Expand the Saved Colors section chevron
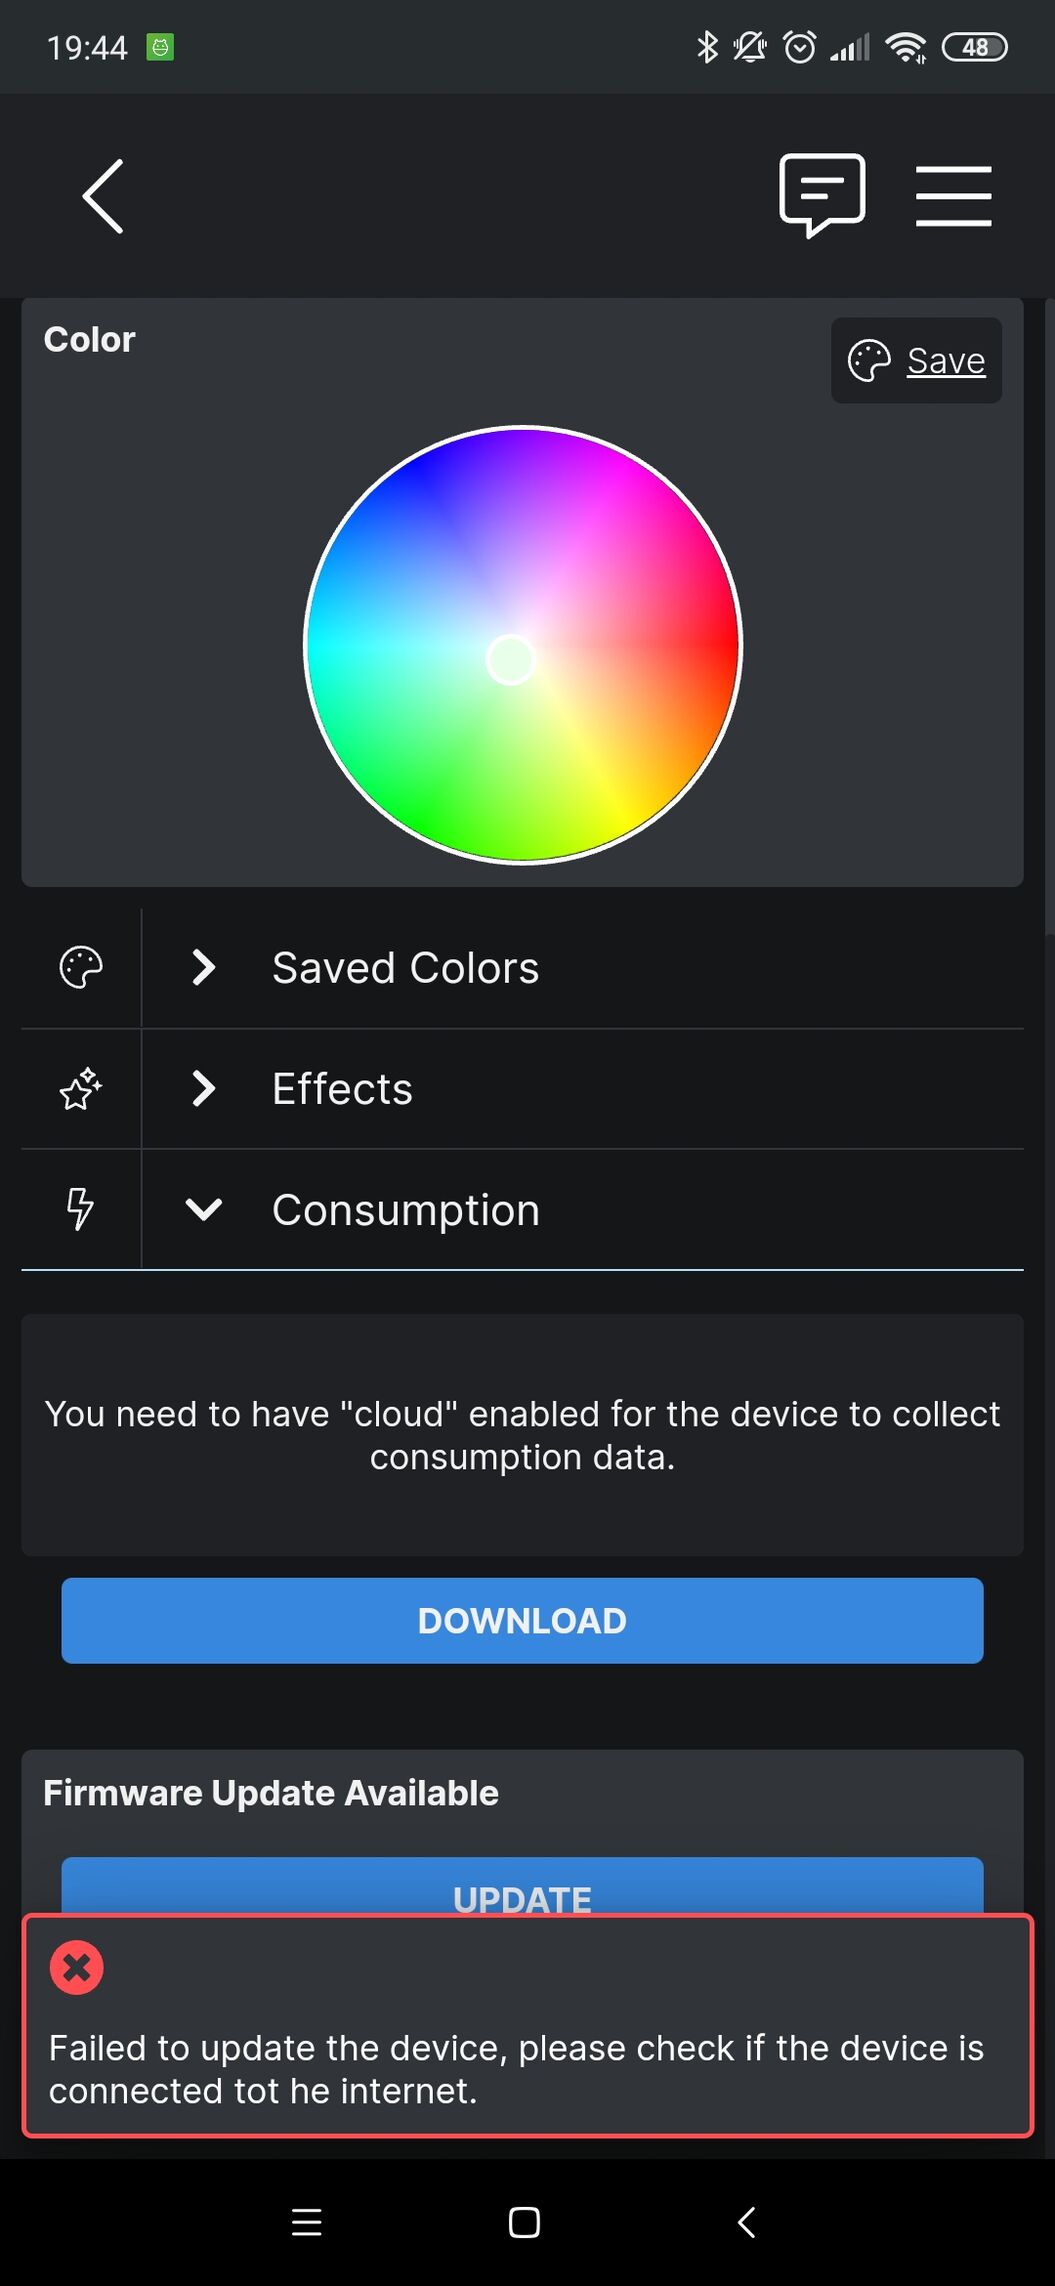This screenshot has height=2286, width=1055. [x=203, y=967]
